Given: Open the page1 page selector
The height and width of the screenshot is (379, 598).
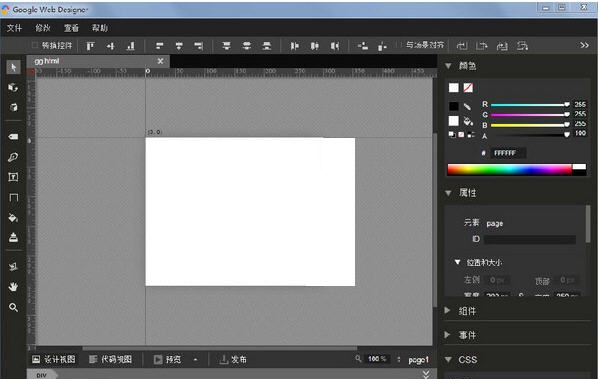Looking at the screenshot, I should point(418,360).
